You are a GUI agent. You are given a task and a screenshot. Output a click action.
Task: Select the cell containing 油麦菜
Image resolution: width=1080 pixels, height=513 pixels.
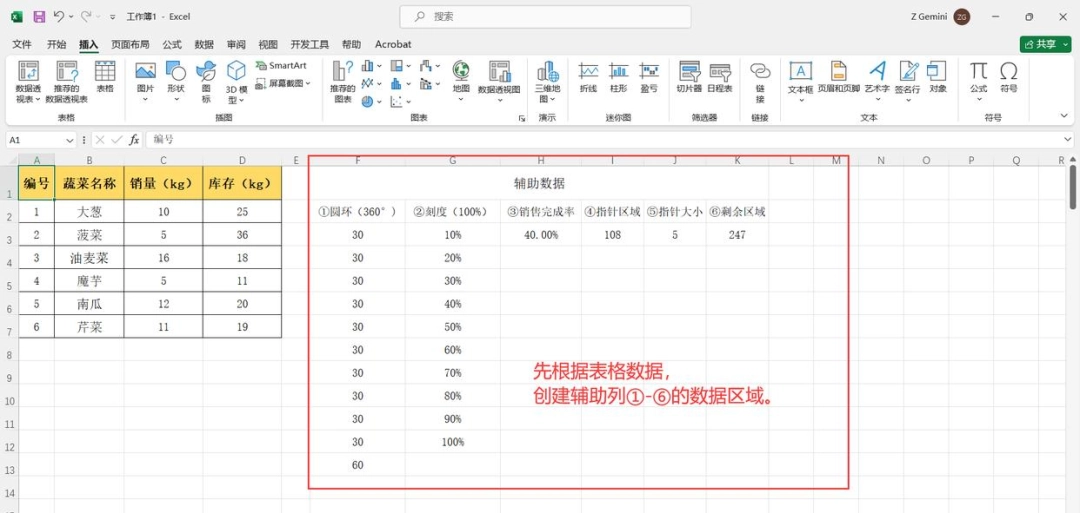pyautogui.click(x=89, y=258)
